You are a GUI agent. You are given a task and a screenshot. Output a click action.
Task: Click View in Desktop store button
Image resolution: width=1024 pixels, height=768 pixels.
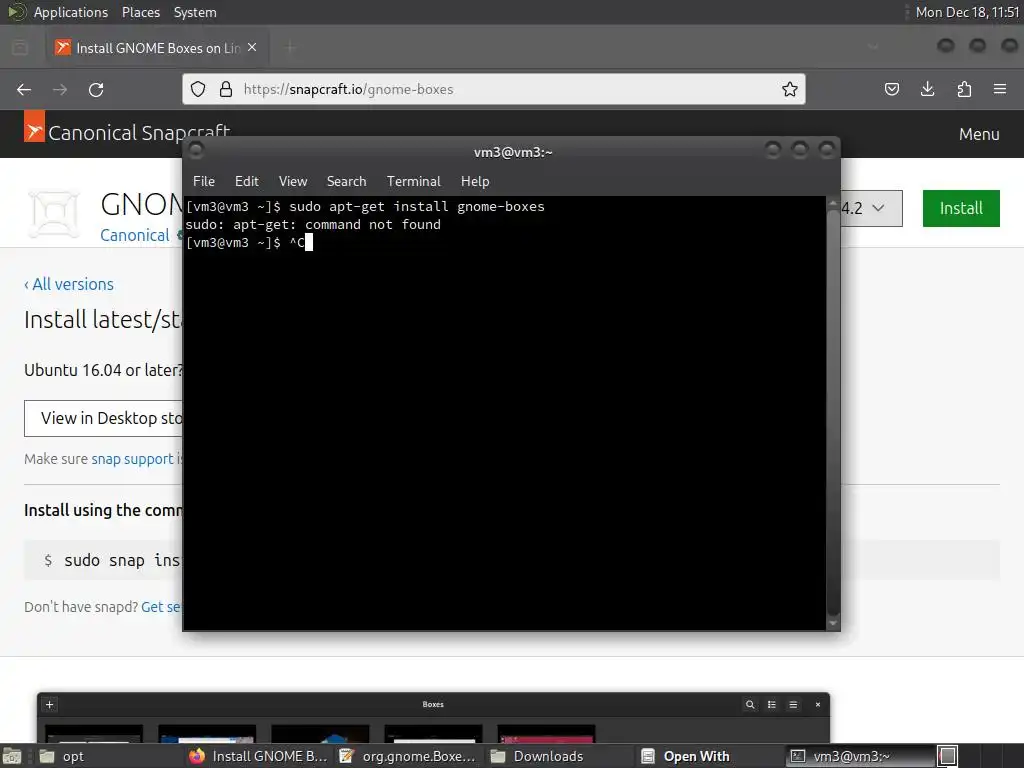tap(104, 418)
